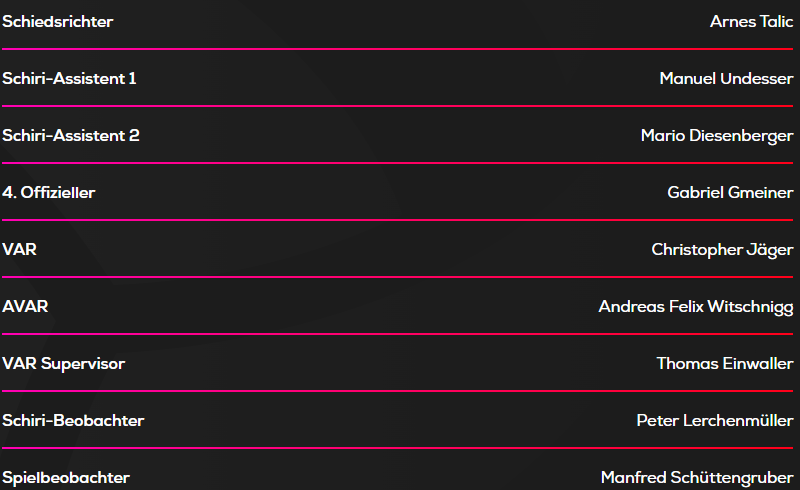Click the Schiri-Assistent 1 label
The height and width of the screenshot is (490, 800).
69,79
